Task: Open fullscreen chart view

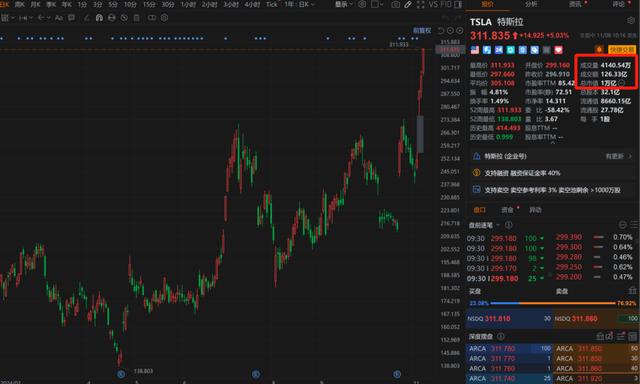Action: [x=420, y=4]
